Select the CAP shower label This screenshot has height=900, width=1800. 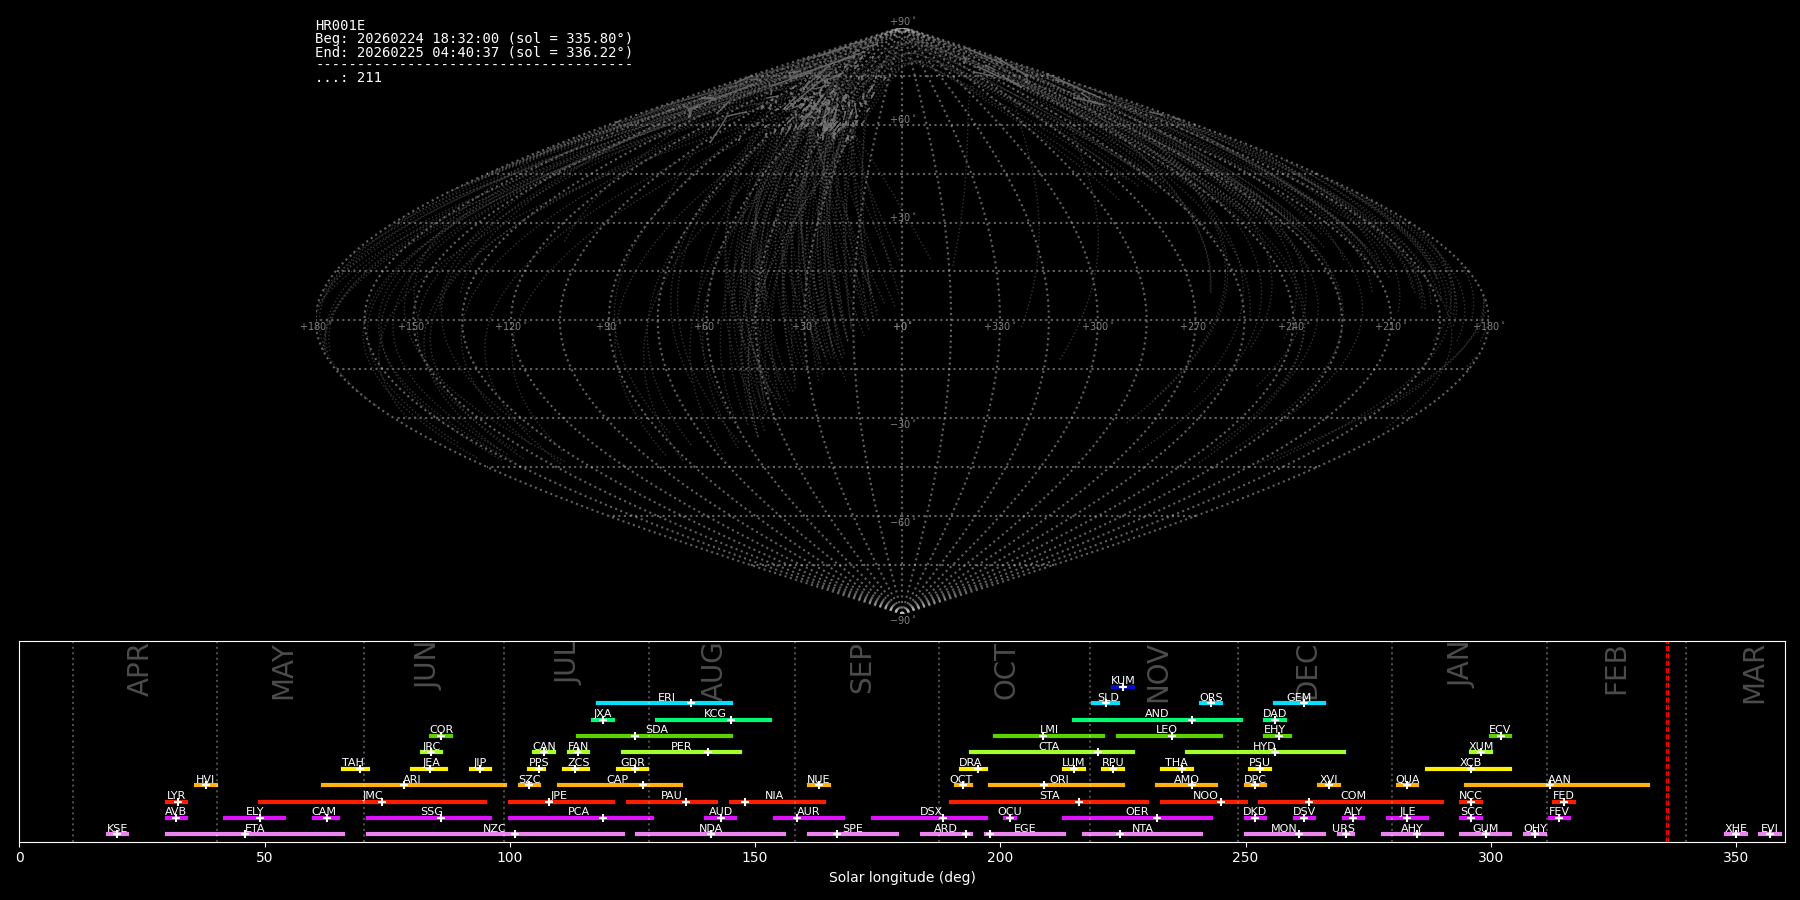[x=617, y=780]
